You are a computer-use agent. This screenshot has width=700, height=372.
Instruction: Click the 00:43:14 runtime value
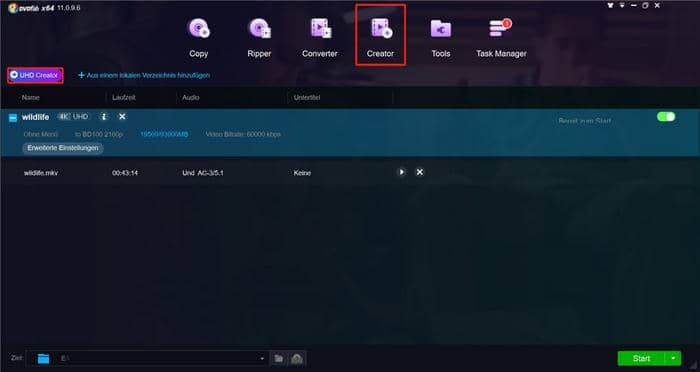[125, 173]
